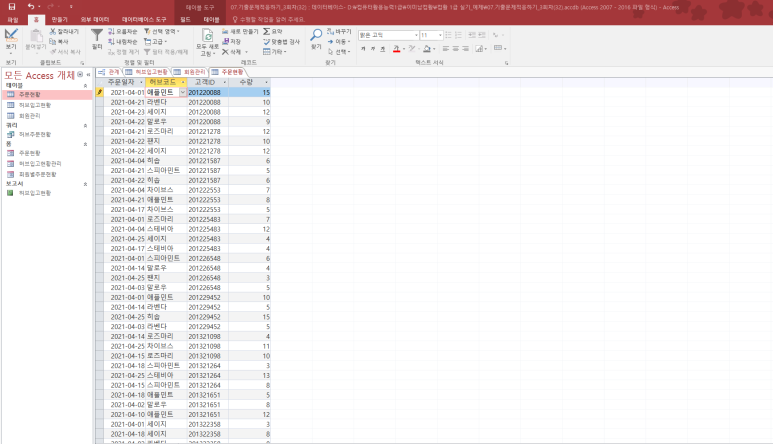
Task: Switch to the 테이블 (Table) ribbon tab
Action: (x=211, y=20)
